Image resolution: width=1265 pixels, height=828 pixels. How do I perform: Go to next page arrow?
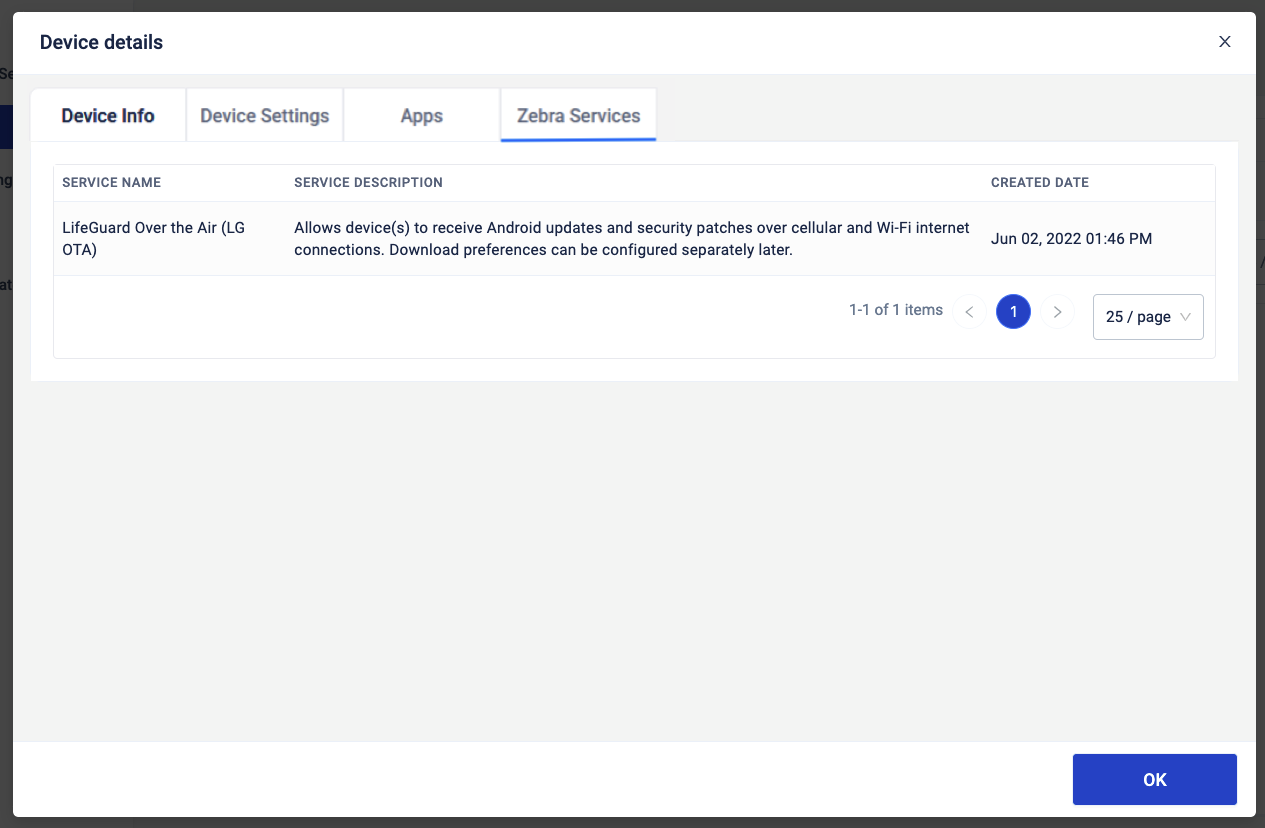click(1057, 312)
